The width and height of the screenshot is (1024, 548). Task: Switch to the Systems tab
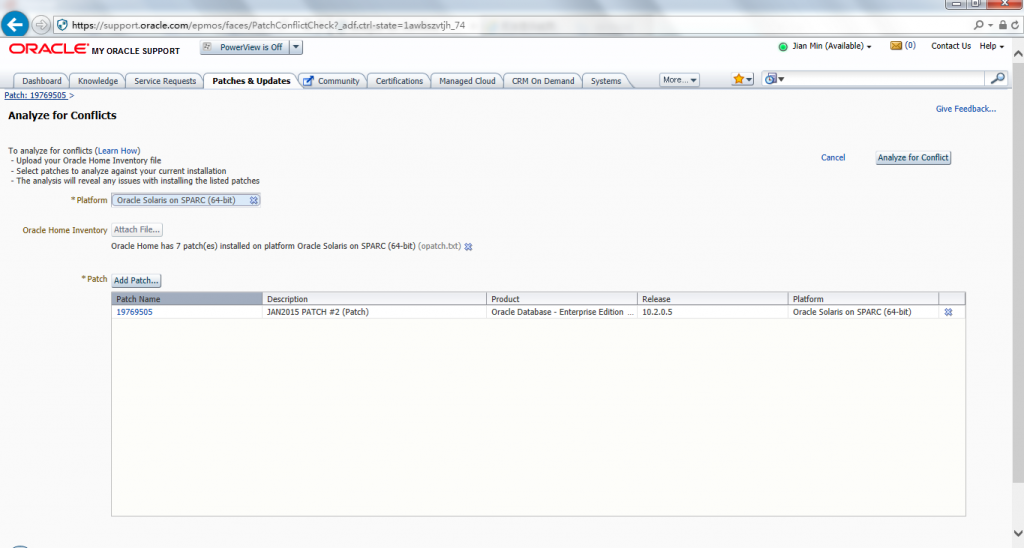coord(606,81)
